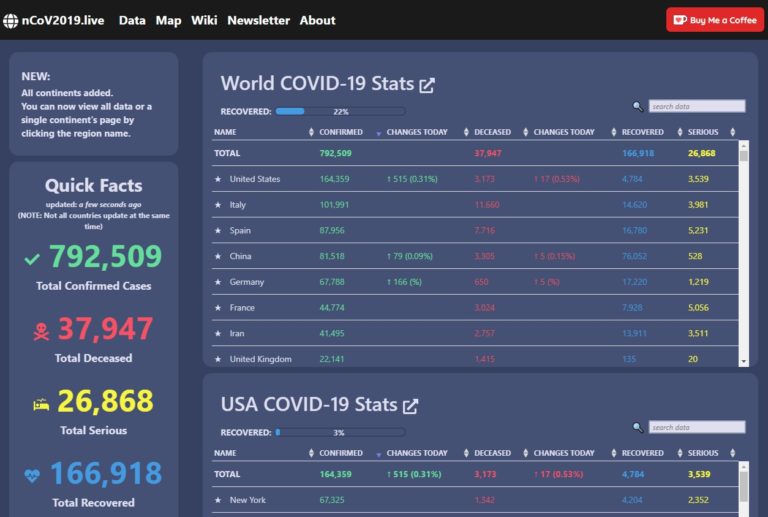
Task: Open World COVID-19 Stats external link icon
Action: 426,85
